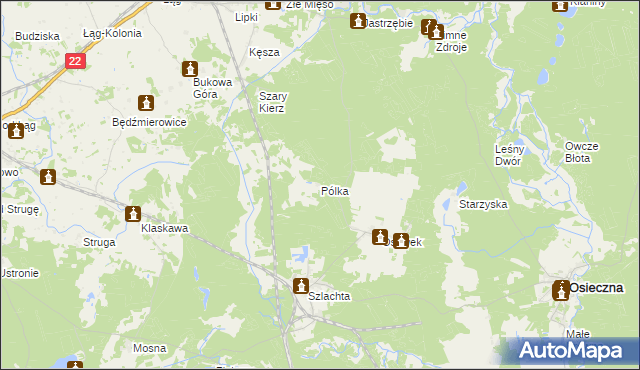The width and height of the screenshot is (640, 370).
Task: Select the Mosna village label
Action: [149, 348]
